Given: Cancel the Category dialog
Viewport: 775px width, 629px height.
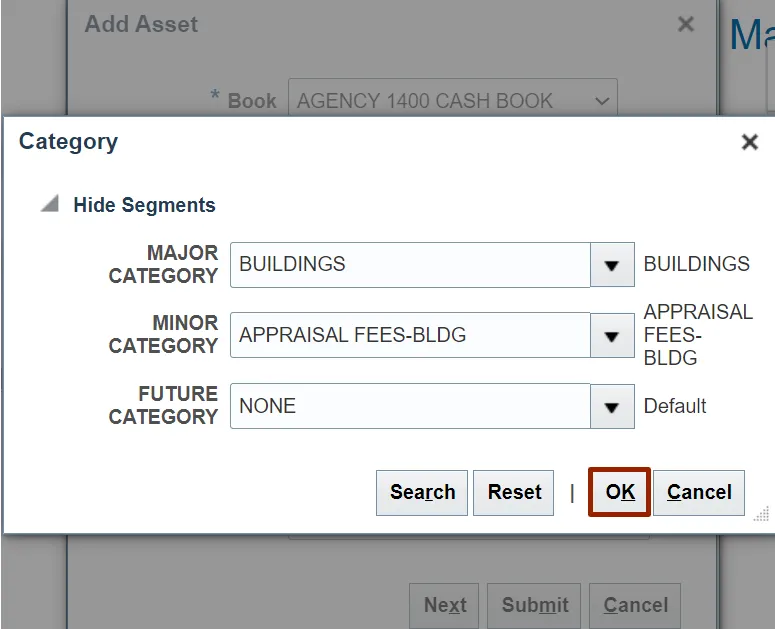Looking at the screenshot, I should pyautogui.click(x=699, y=492).
